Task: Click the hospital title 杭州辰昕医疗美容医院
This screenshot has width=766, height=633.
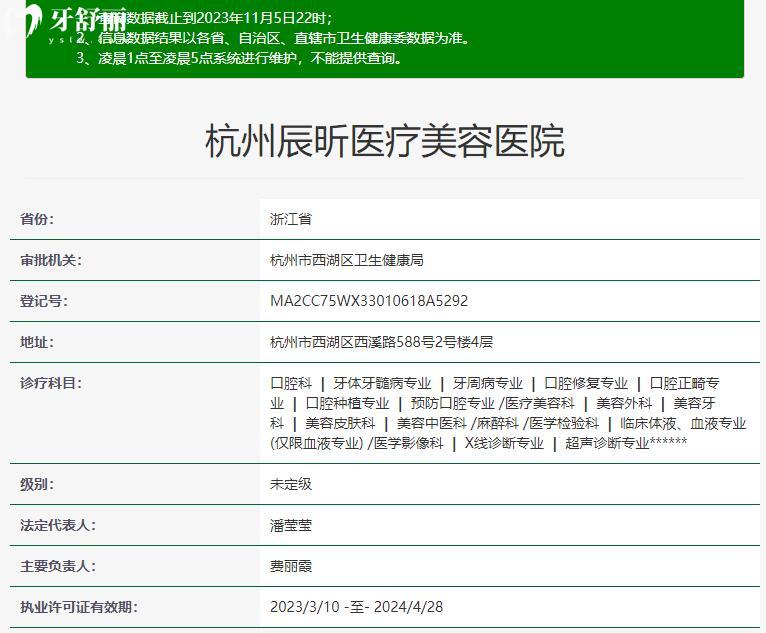Action: (x=385, y=141)
